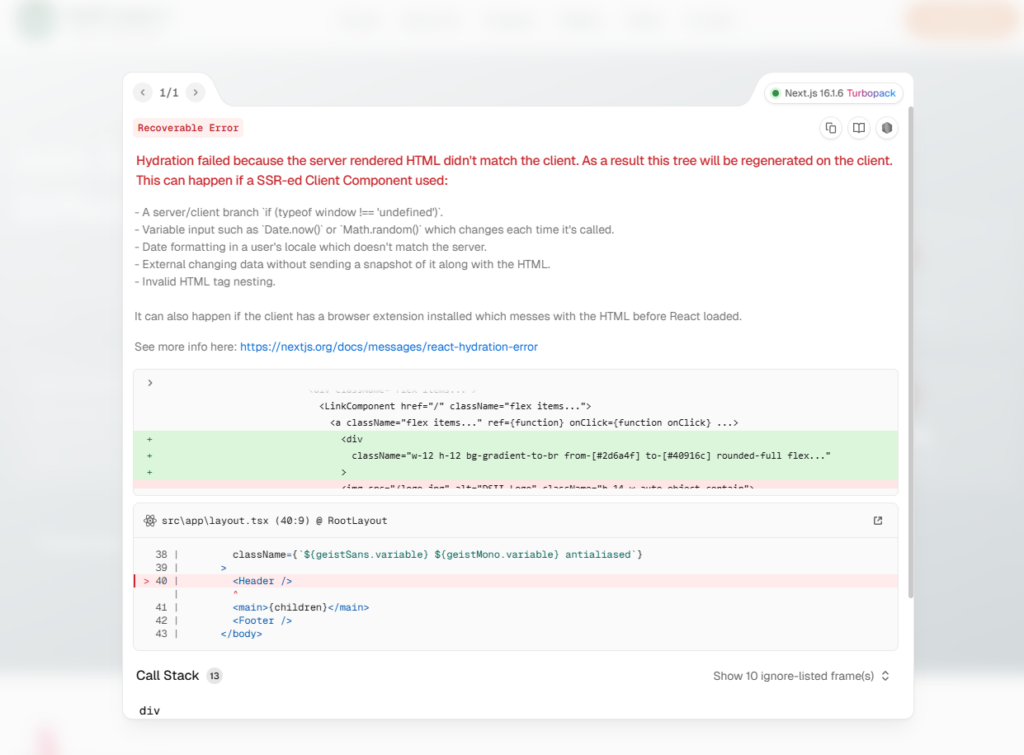Screen dimensions: 1024x755
Task: Click the green status dot beside Next.js version
Action: tap(775, 93)
